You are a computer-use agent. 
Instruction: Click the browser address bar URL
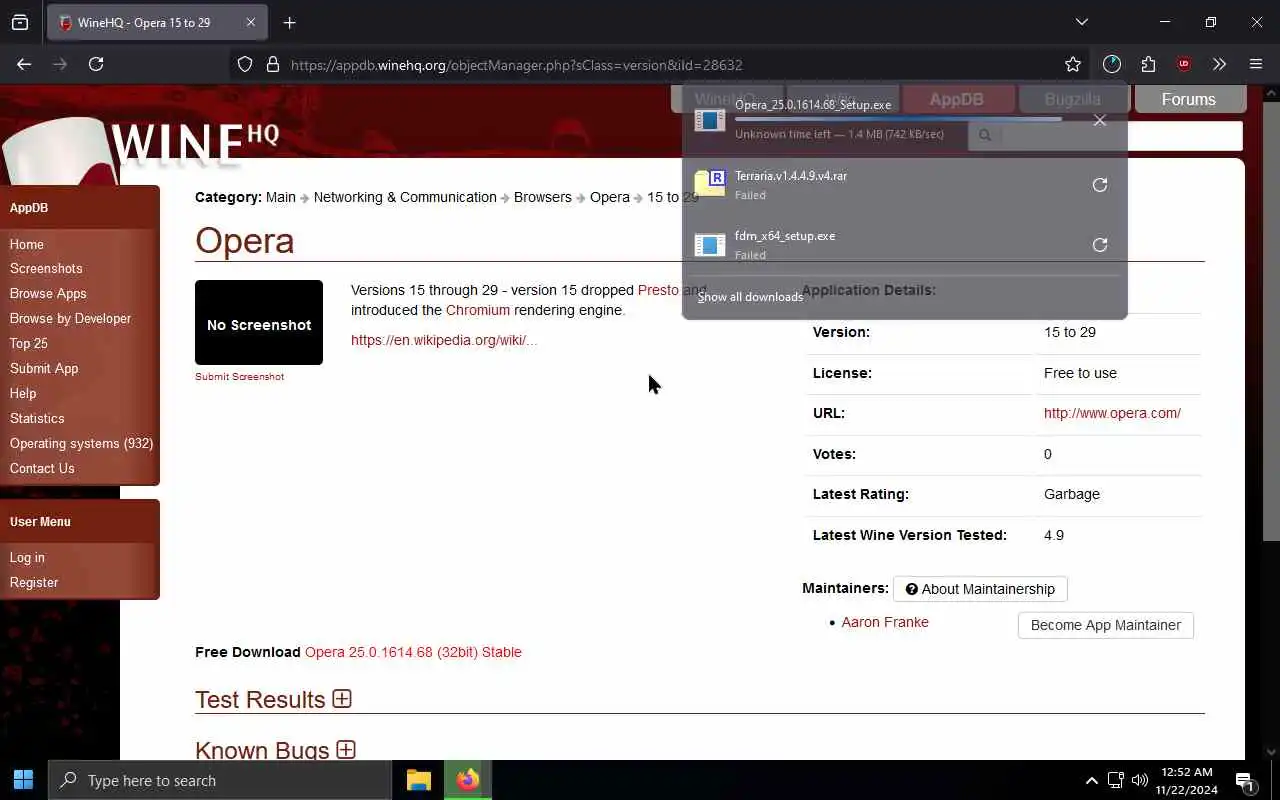pyautogui.click(x=516, y=64)
